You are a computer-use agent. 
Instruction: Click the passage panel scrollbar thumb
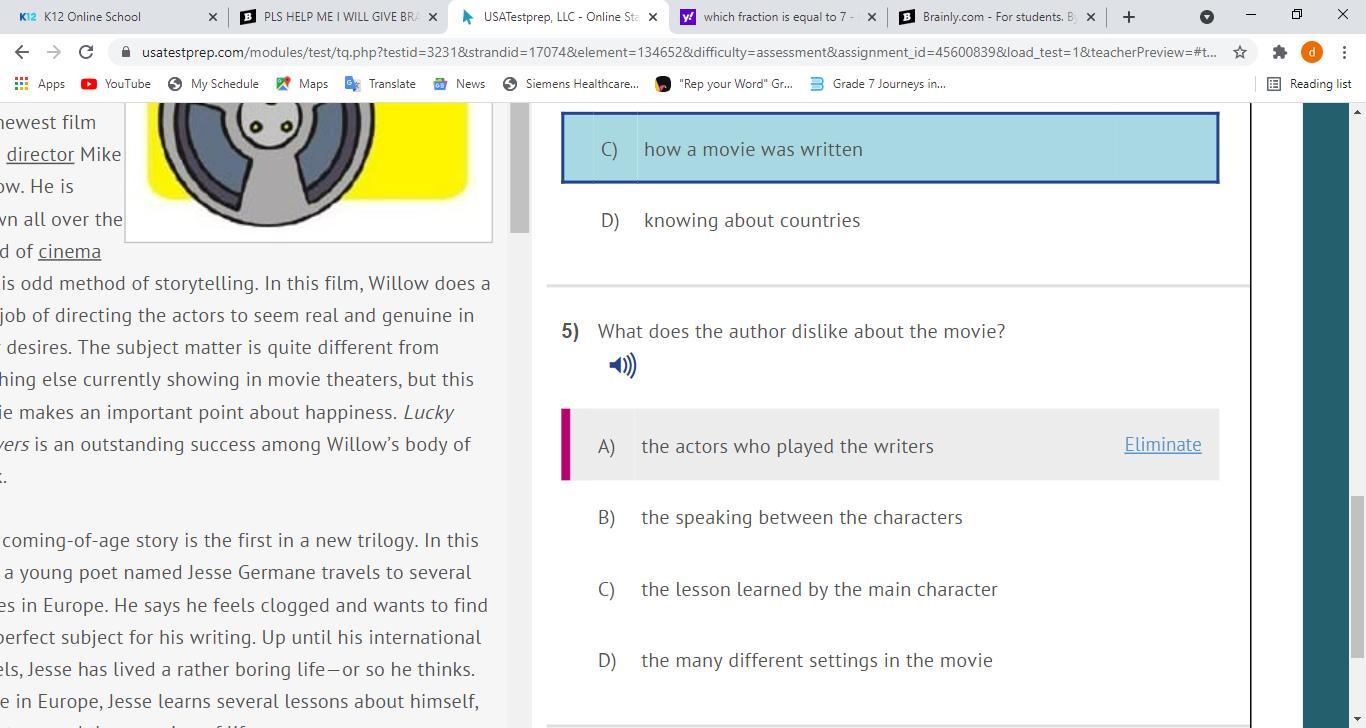pyautogui.click(x=519, y=167)
